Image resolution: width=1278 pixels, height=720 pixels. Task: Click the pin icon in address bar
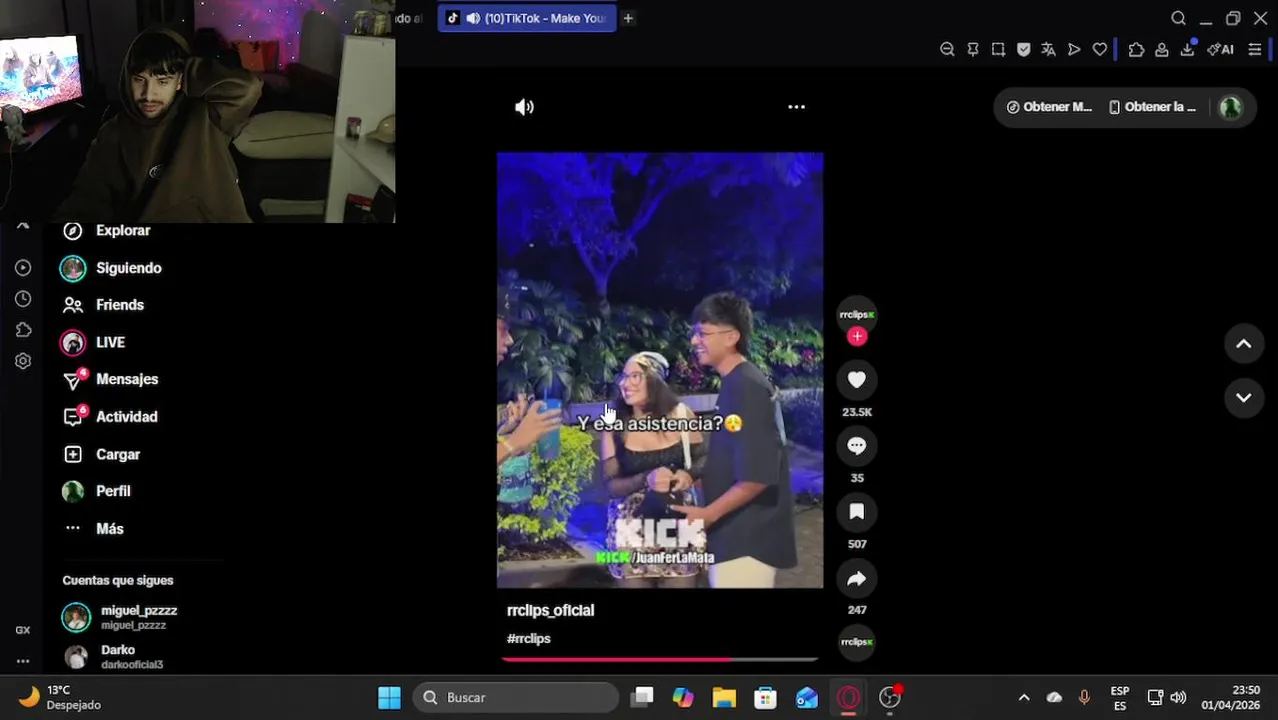click(x=973, y=49)
